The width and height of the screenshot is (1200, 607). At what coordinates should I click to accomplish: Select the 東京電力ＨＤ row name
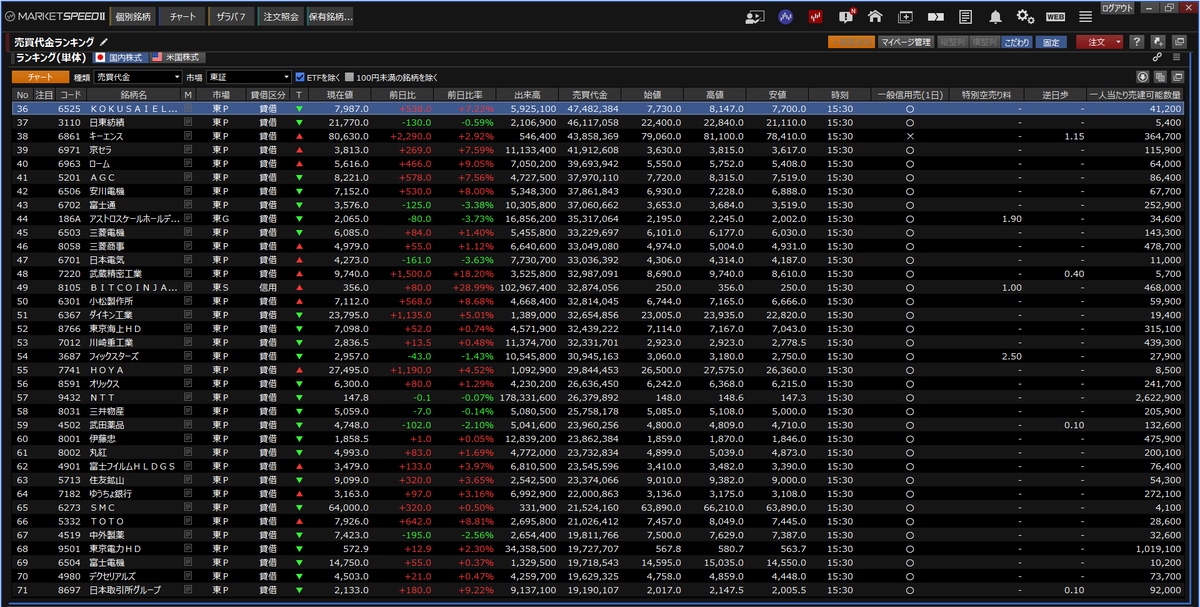pyautogui.click(x=115, y=548)
